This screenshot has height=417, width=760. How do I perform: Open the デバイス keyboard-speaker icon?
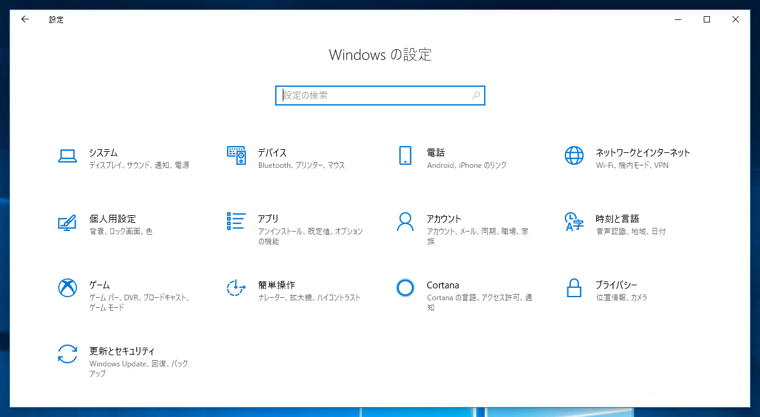[x=237, y=156]
